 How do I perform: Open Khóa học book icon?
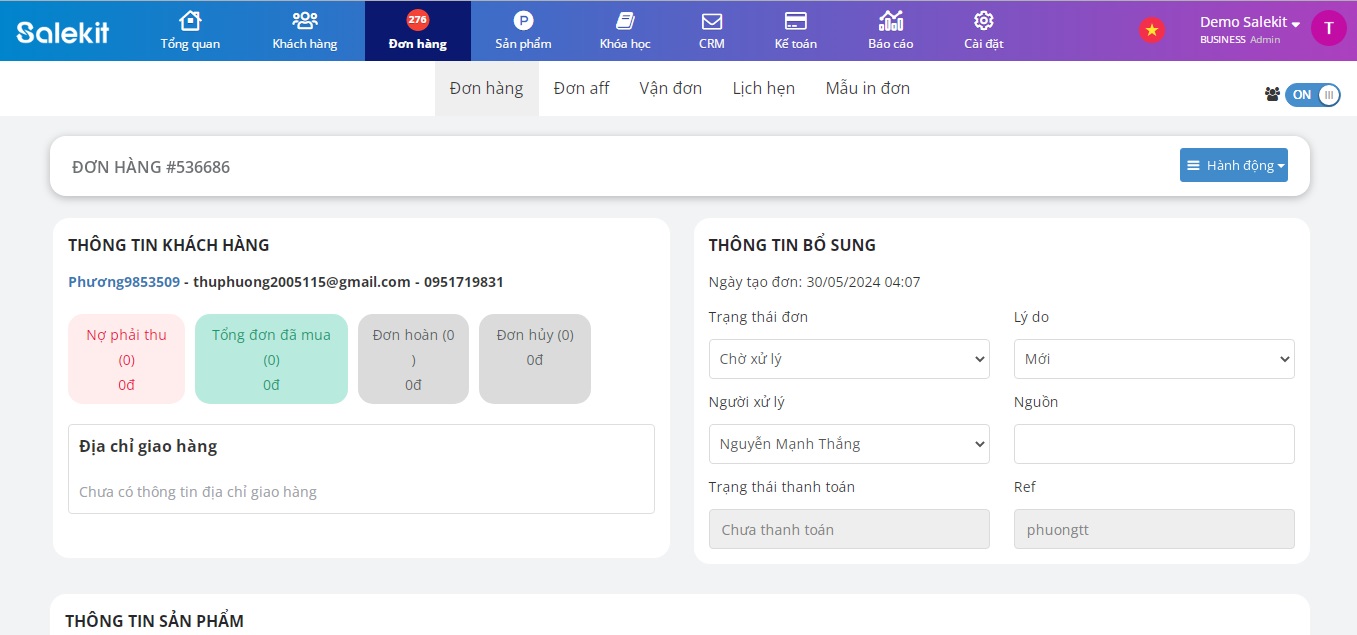tap(625, 21)
